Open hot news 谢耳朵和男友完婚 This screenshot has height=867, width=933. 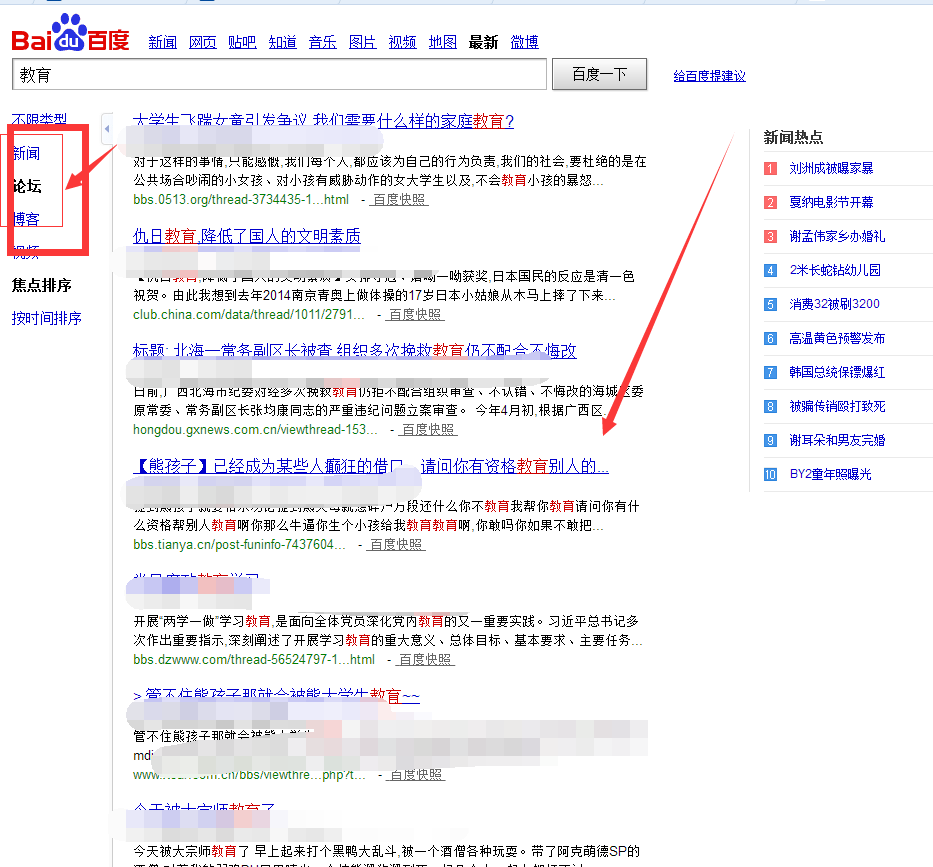[x=837, y=440]
